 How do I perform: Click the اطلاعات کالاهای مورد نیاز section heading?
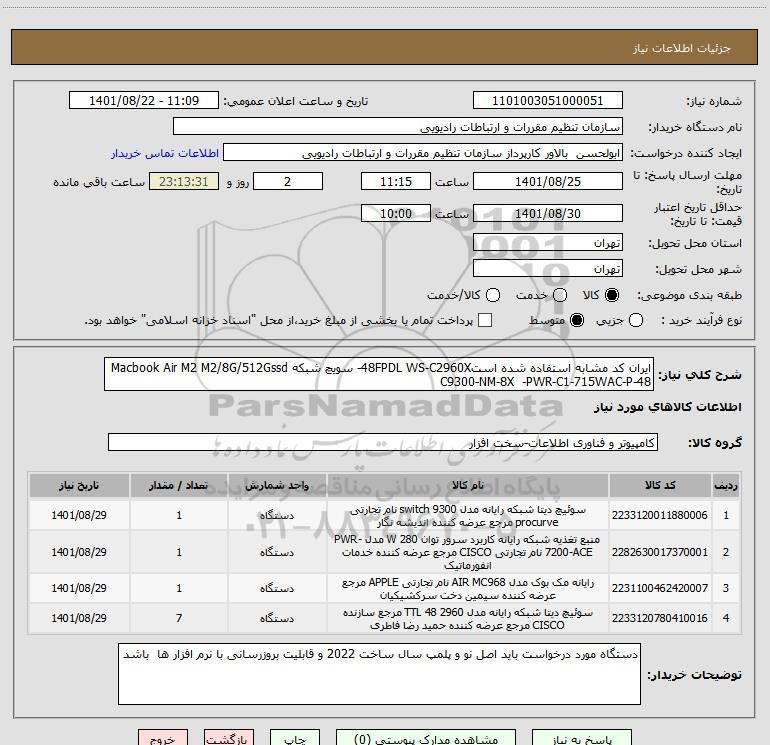[667, 407]
